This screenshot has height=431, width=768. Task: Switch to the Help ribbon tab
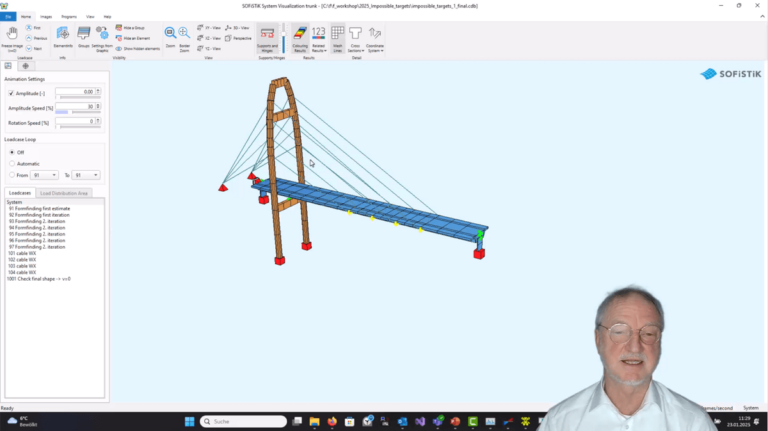pos(107,17)
